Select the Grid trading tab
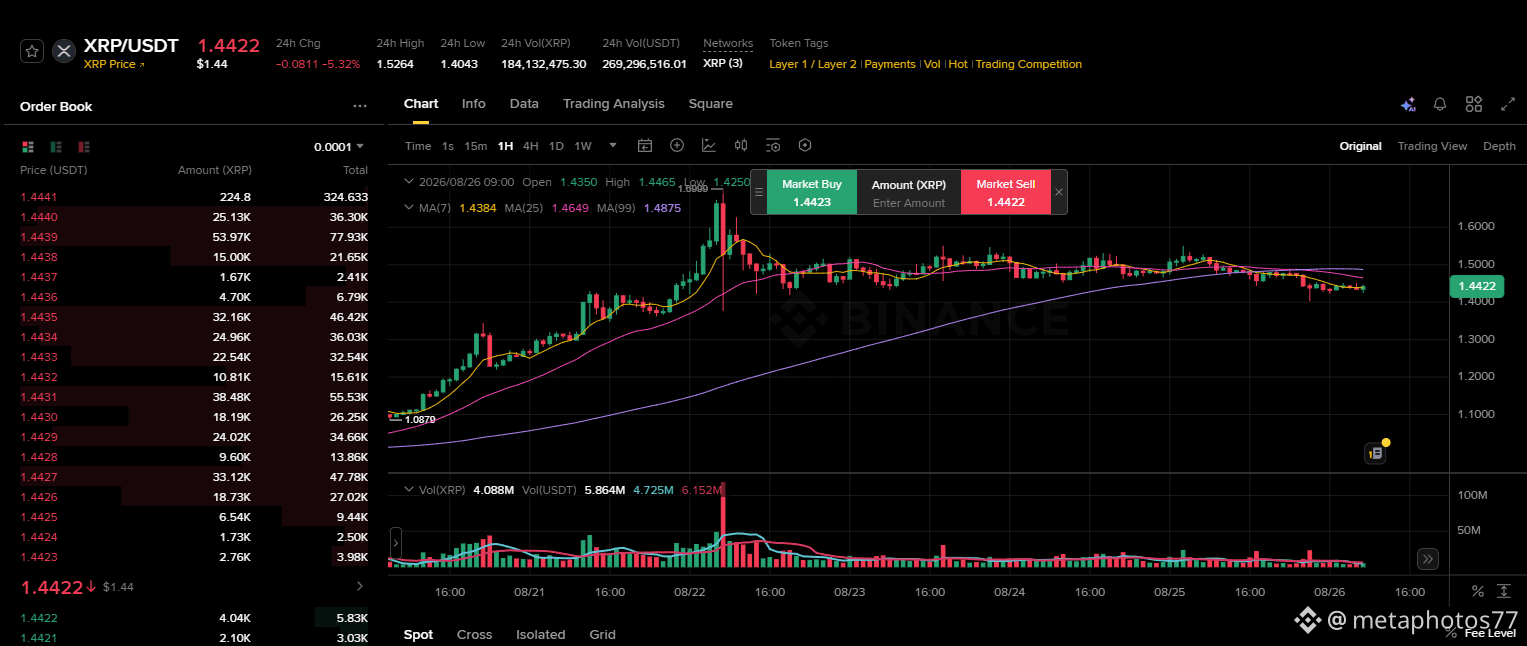The width and height of the screenshot is (1527, 646). tap(603, 635)
